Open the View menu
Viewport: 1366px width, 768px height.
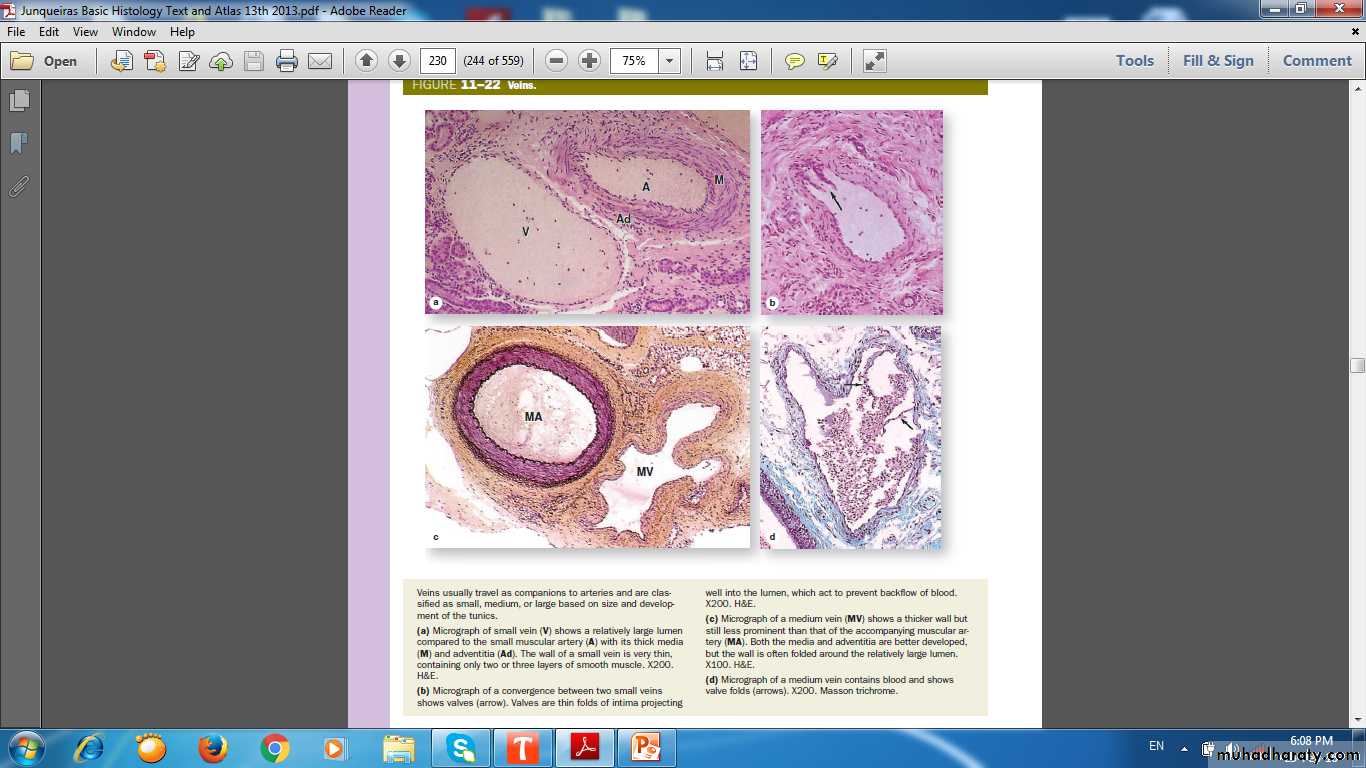[x=85, y=32]
